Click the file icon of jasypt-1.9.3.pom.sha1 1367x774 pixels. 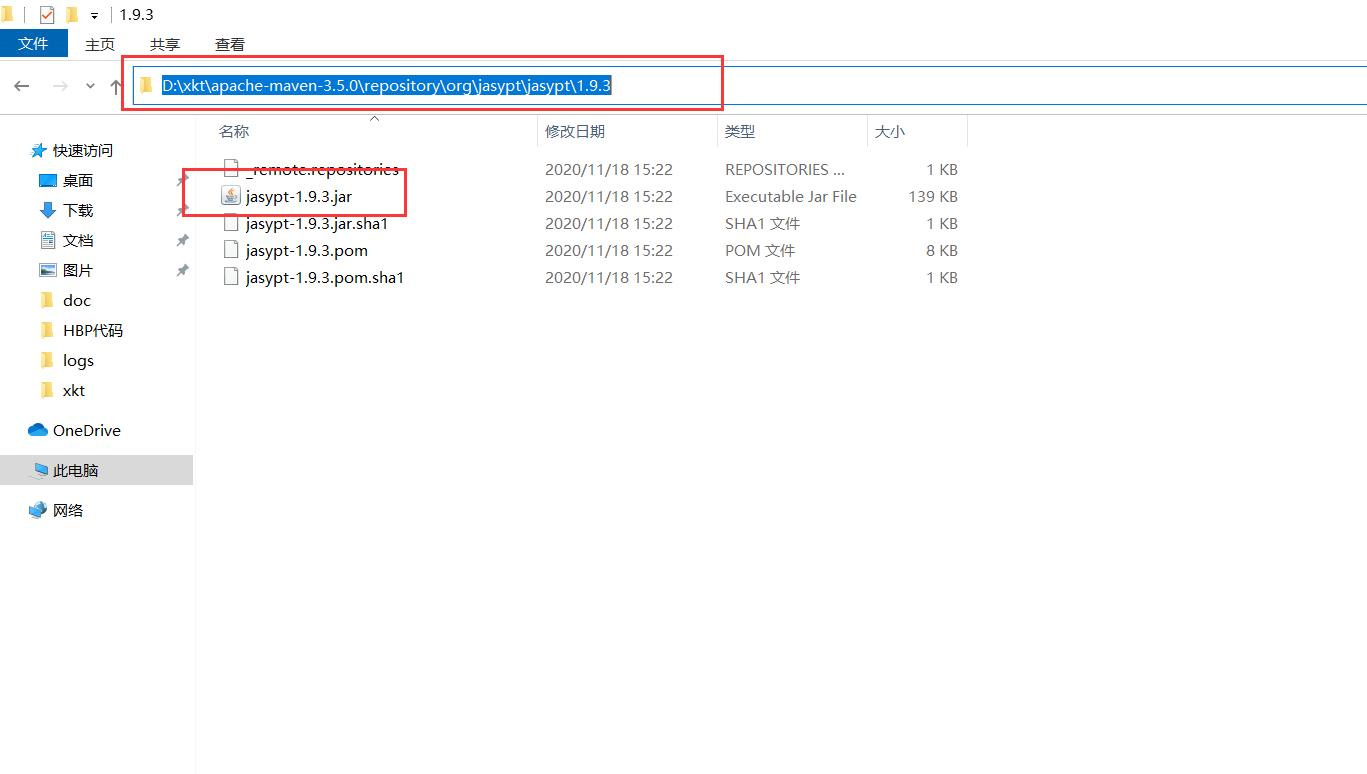231,277
